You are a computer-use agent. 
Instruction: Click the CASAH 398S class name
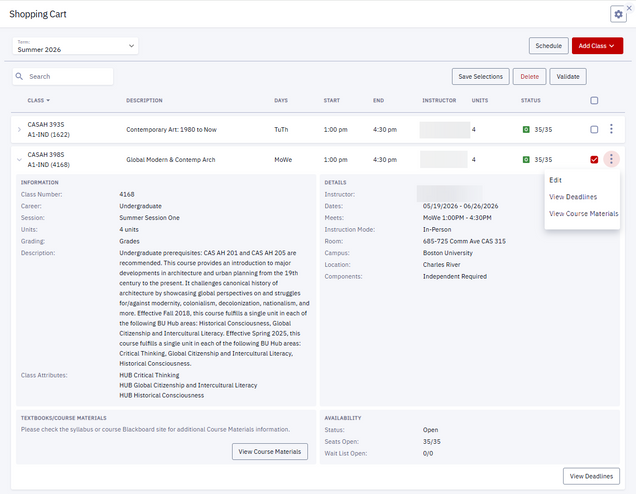46,155
